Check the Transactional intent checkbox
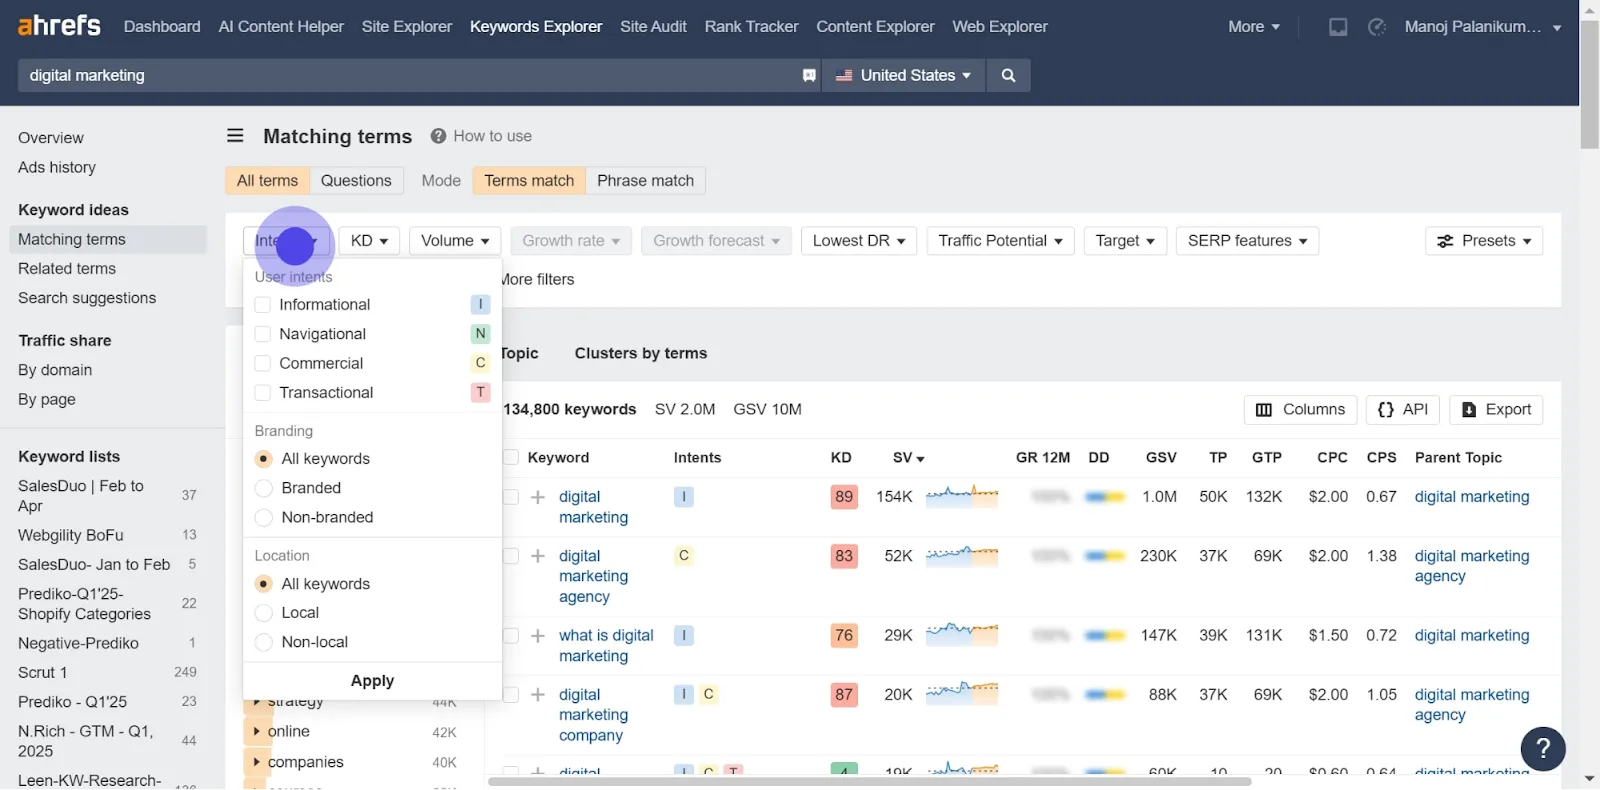The height and width of the screenshot is (790, 1600). pyautogui.click(x=263, y=392)
